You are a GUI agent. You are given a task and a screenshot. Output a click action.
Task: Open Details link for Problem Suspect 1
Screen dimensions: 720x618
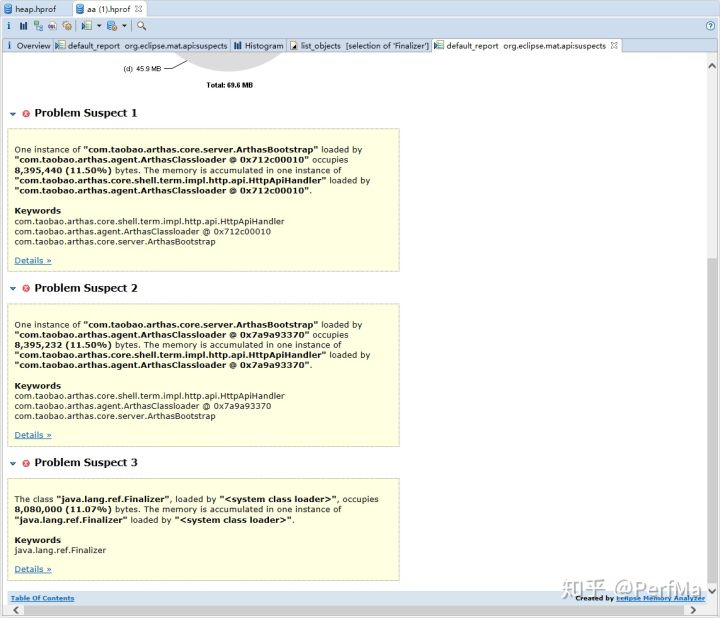click(33, 260)
